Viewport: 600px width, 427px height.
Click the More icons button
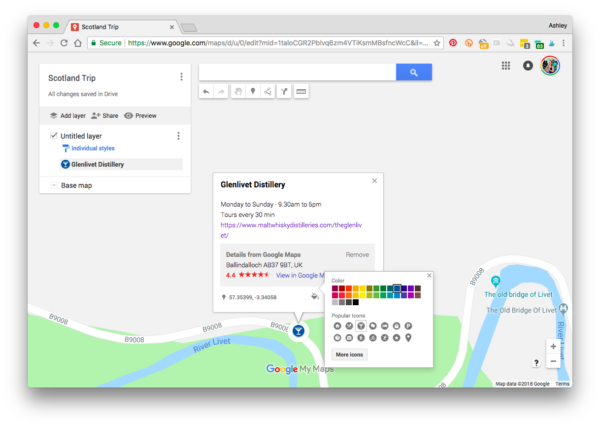click(x=349, y=355)
